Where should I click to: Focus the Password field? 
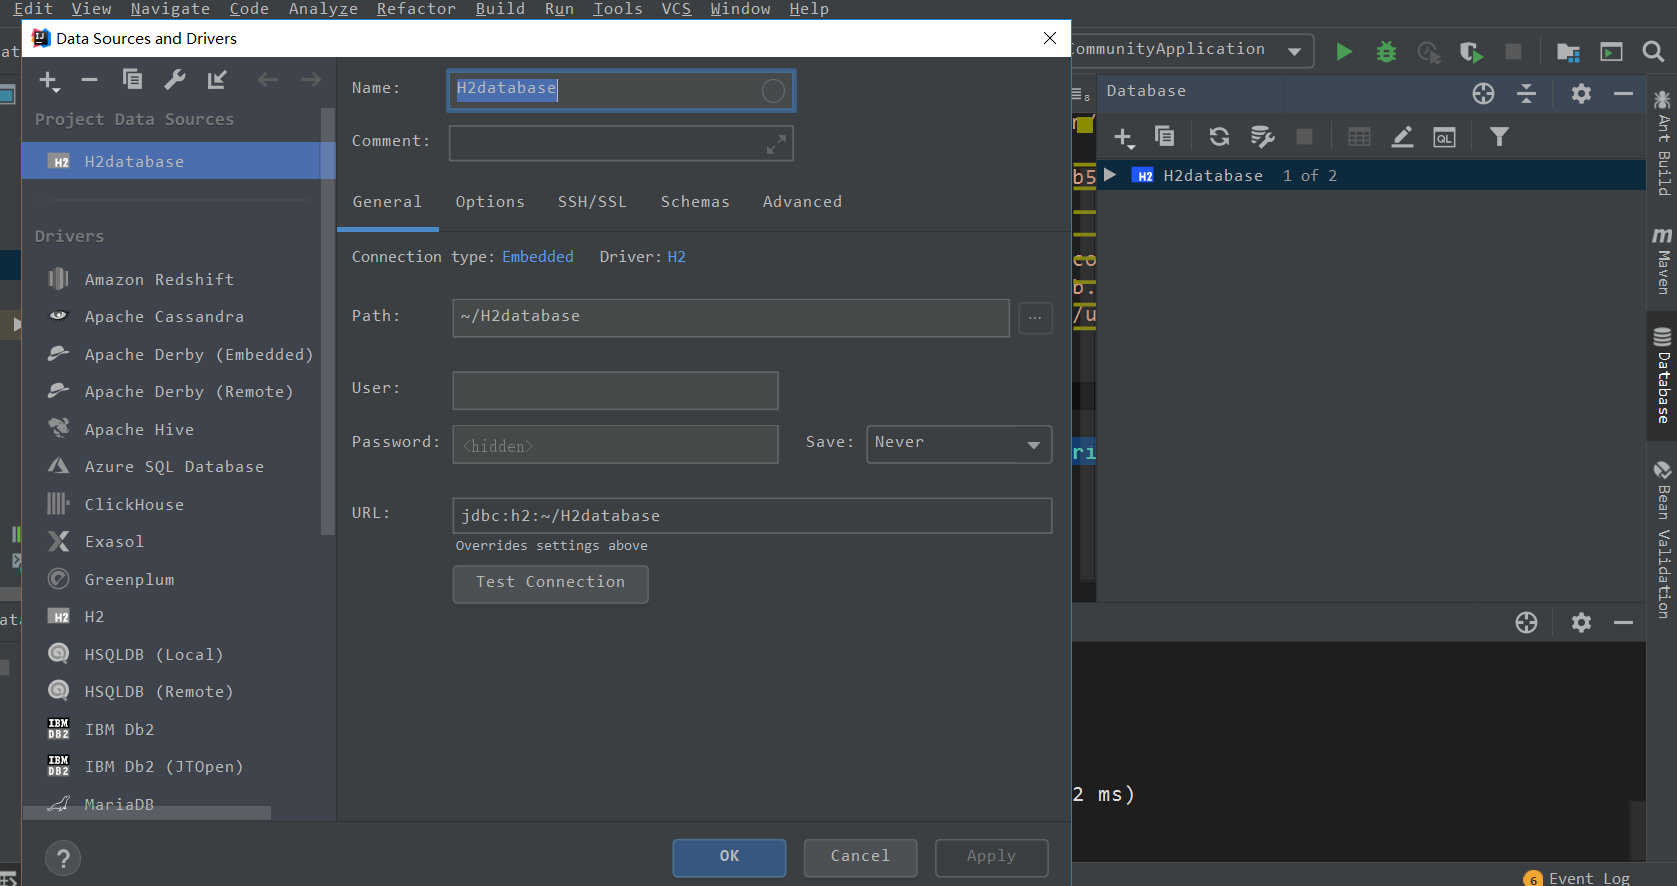coord(615,444)
